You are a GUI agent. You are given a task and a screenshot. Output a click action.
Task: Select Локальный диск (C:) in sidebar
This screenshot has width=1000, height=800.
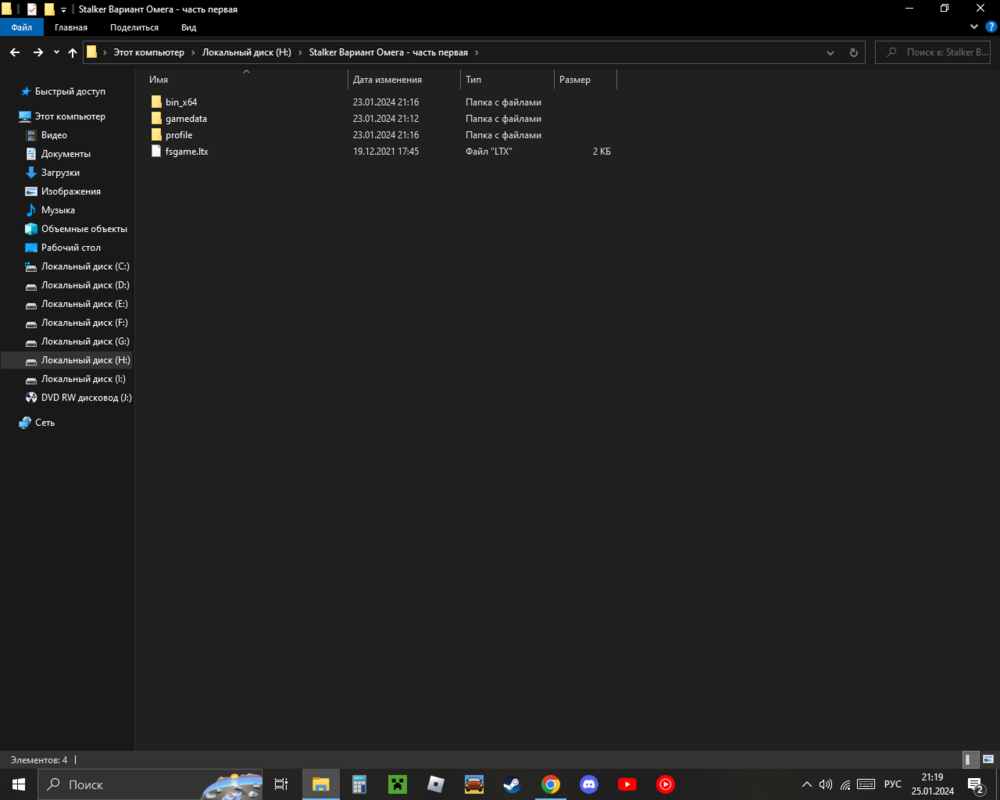point(85,266)
